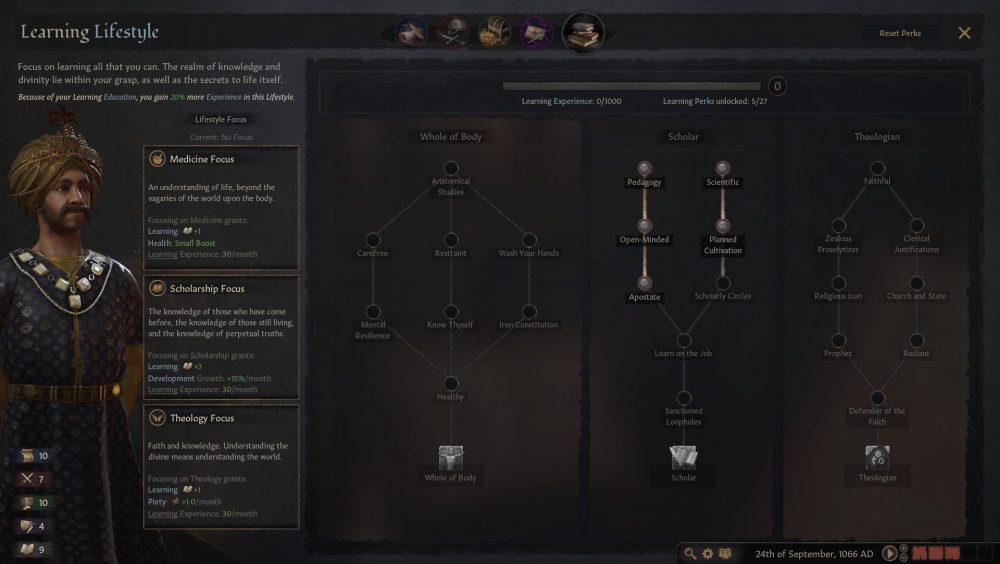This screenshot has width=1000, height=564.
Task: Choose the Theology Focus option
Action: coord(221,467)
